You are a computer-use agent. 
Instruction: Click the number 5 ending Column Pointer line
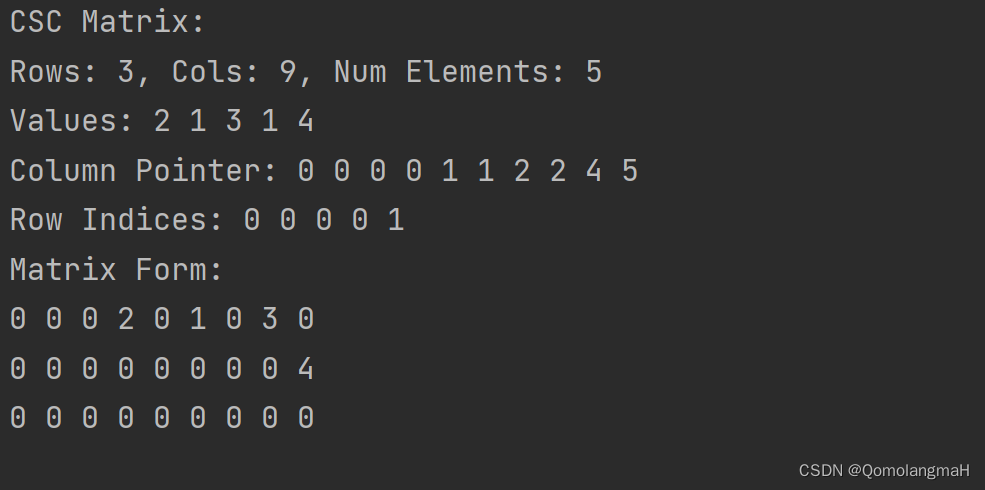click(630, 171)
